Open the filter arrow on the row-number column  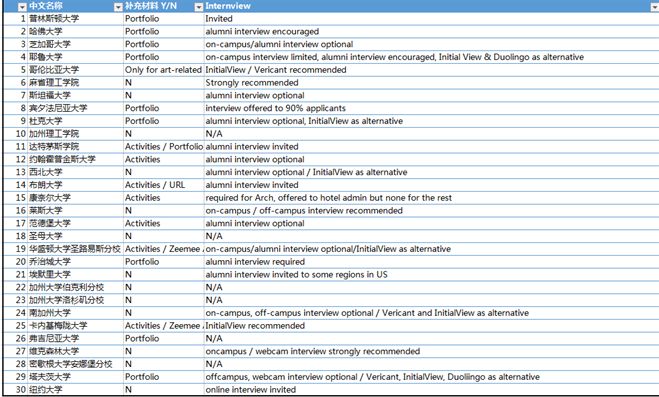[x=22, y=7]
